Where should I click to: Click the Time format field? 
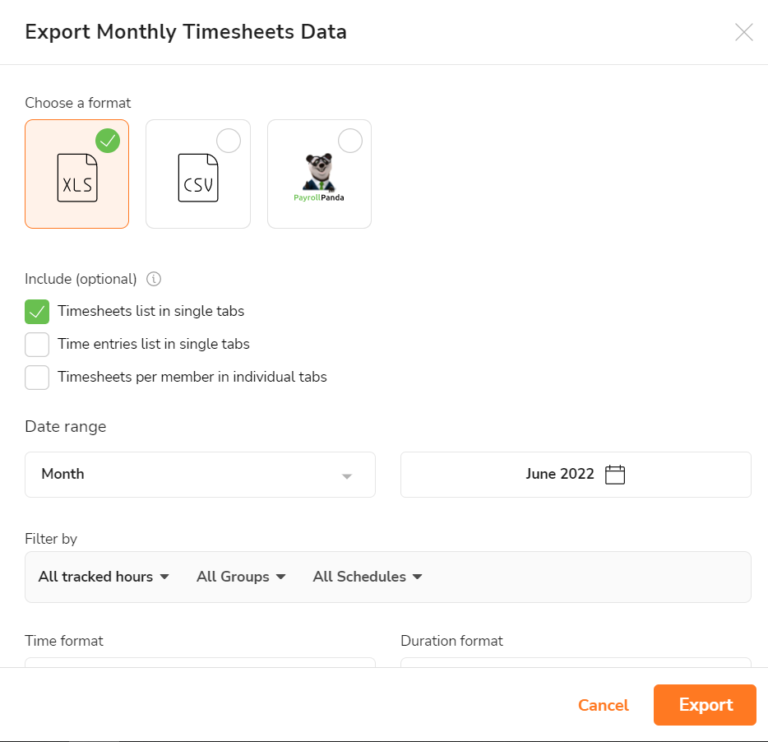pyautogui.click(x=200, y=661)
